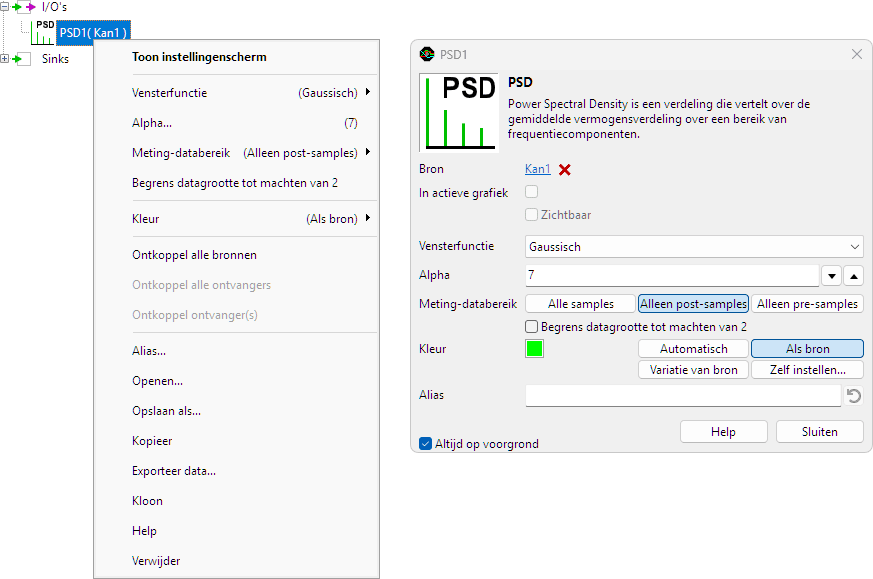This screenshot has height=579, width=873.
Task: Click Zelf instellen... color button
Action: coord(807,370)
